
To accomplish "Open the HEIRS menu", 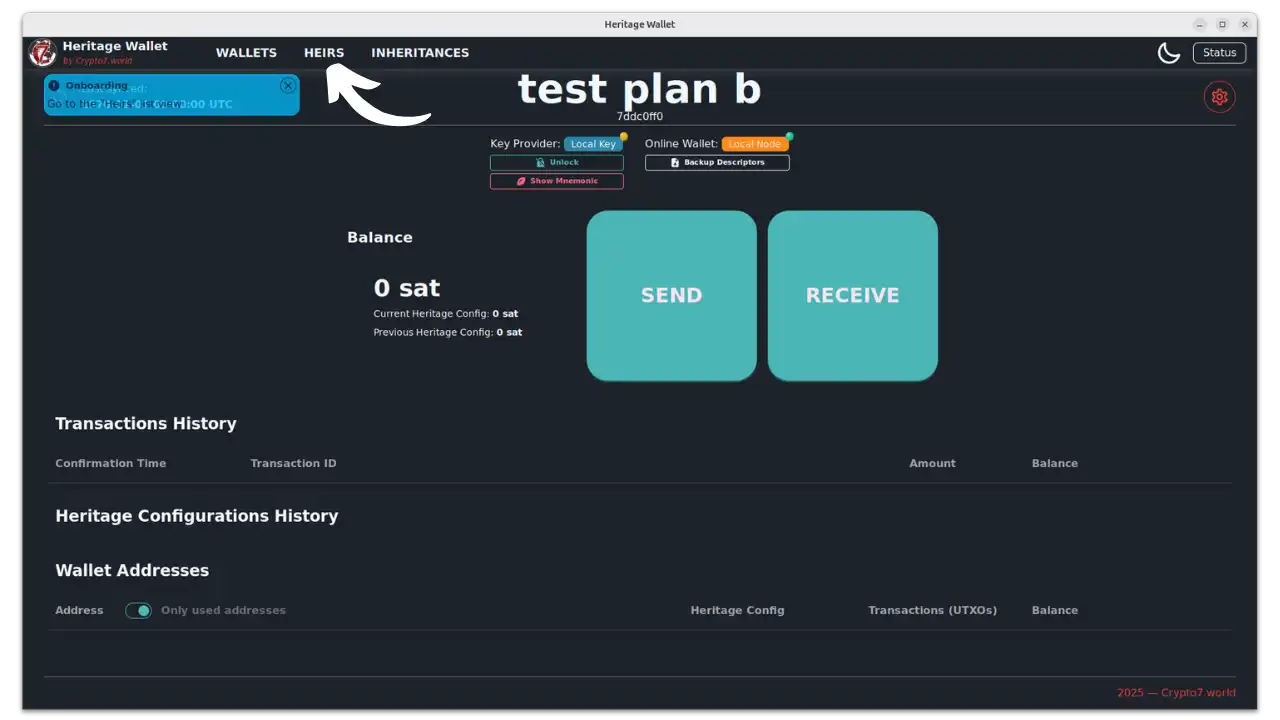I will (324, 52).
